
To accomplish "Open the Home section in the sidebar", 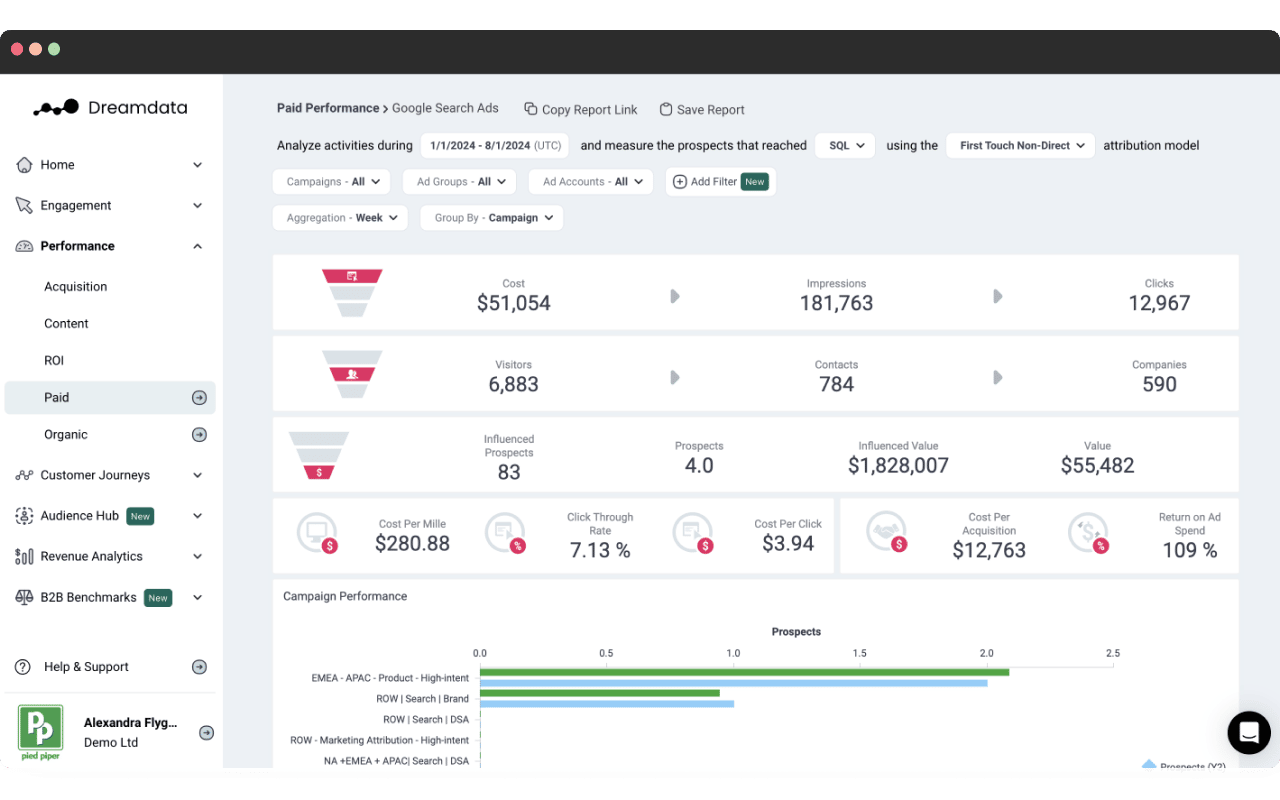I will coord(25,164).
